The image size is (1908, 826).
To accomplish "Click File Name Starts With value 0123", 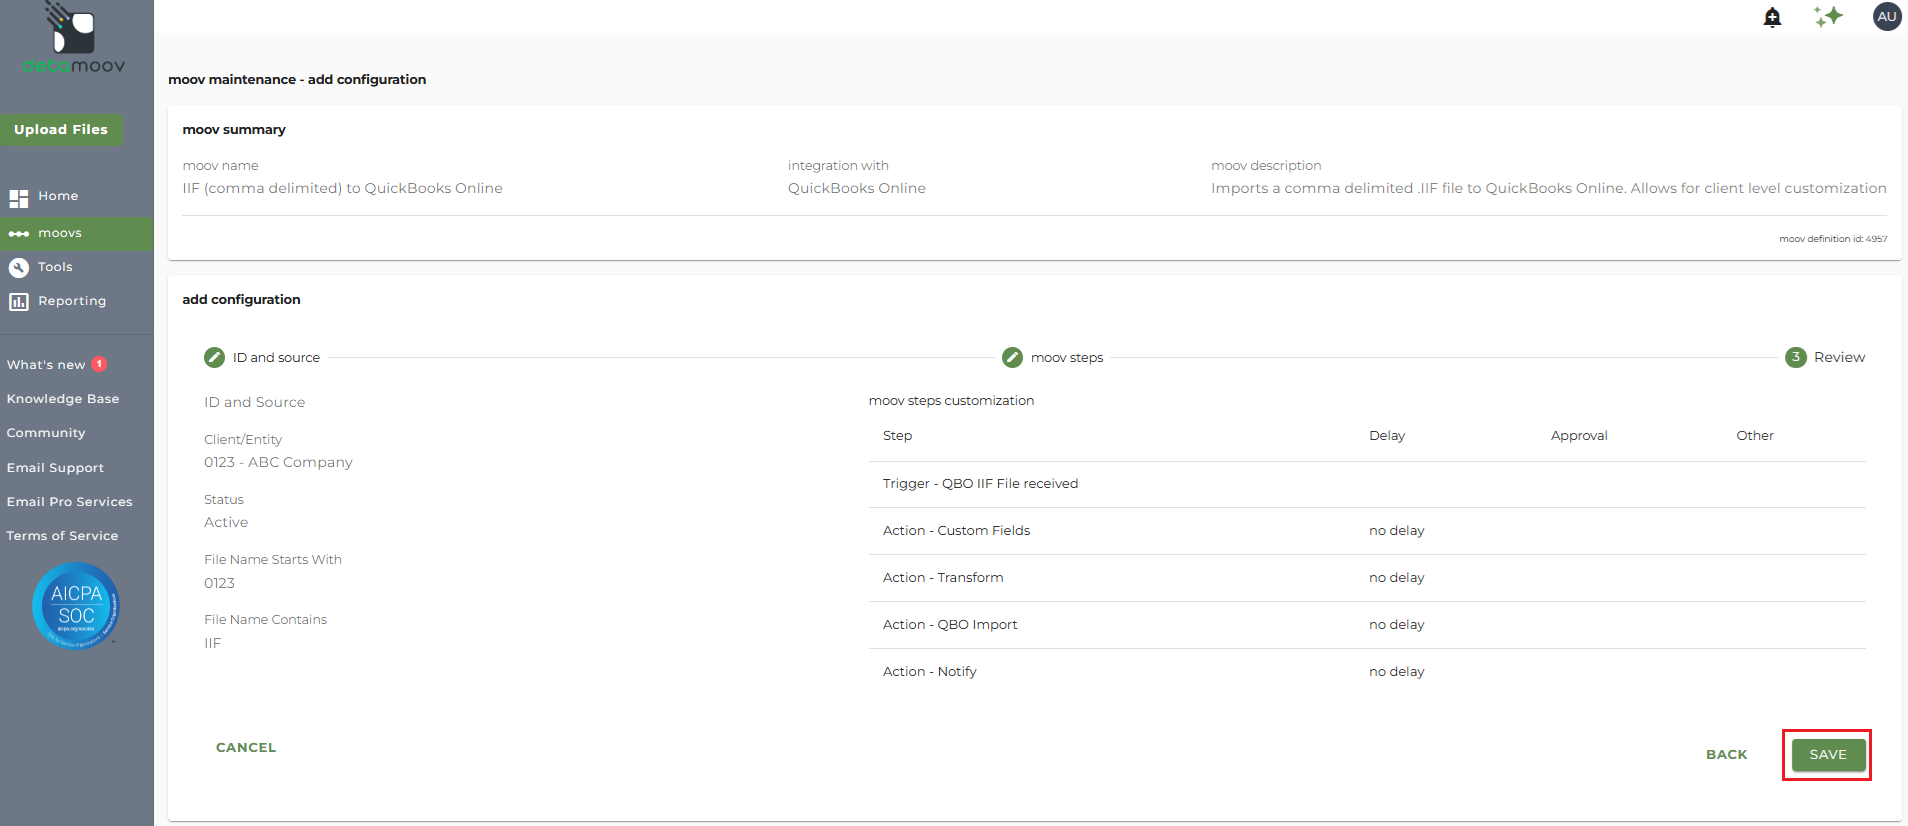I will (219, 584).
